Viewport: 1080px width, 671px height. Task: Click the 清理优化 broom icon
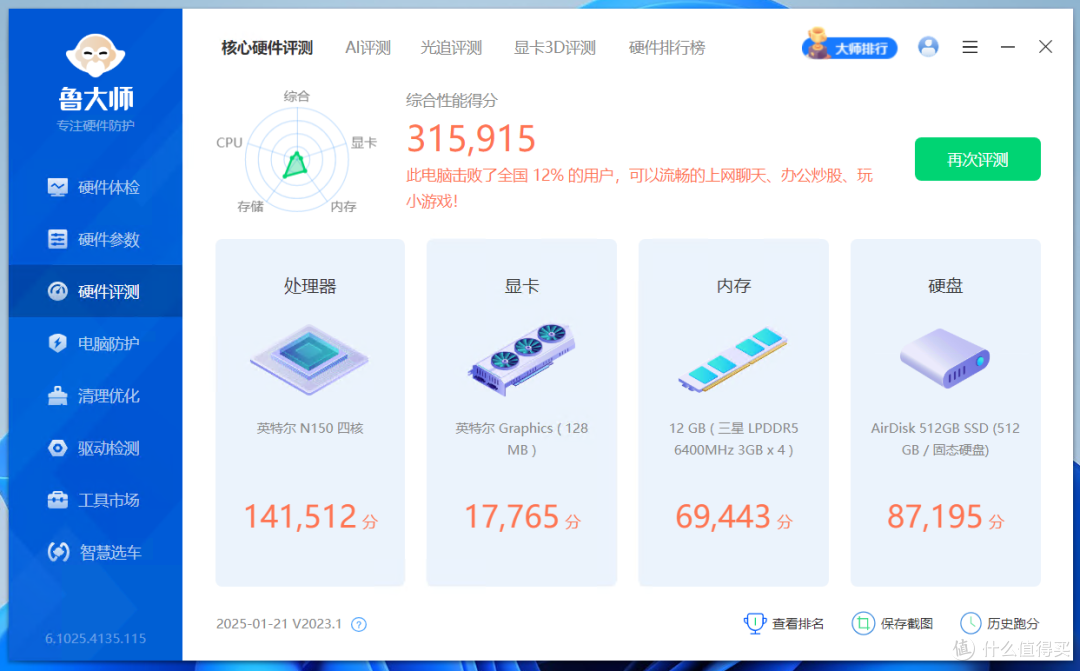pos(58,395)
